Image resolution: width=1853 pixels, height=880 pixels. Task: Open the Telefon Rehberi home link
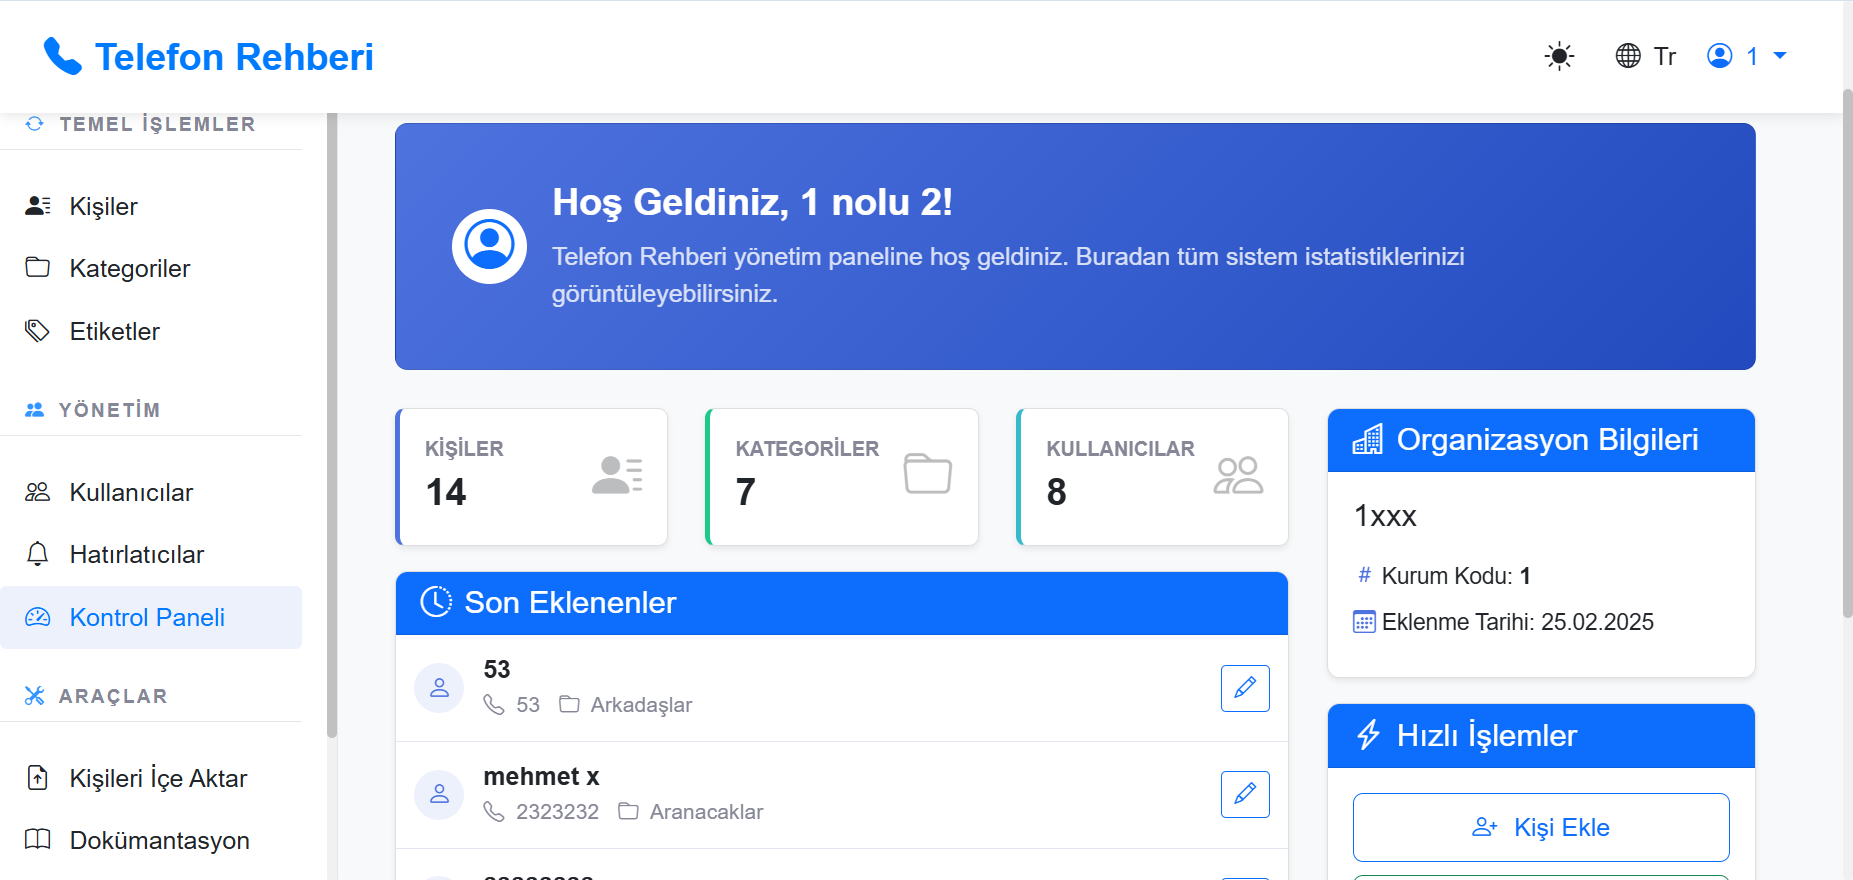209,57
